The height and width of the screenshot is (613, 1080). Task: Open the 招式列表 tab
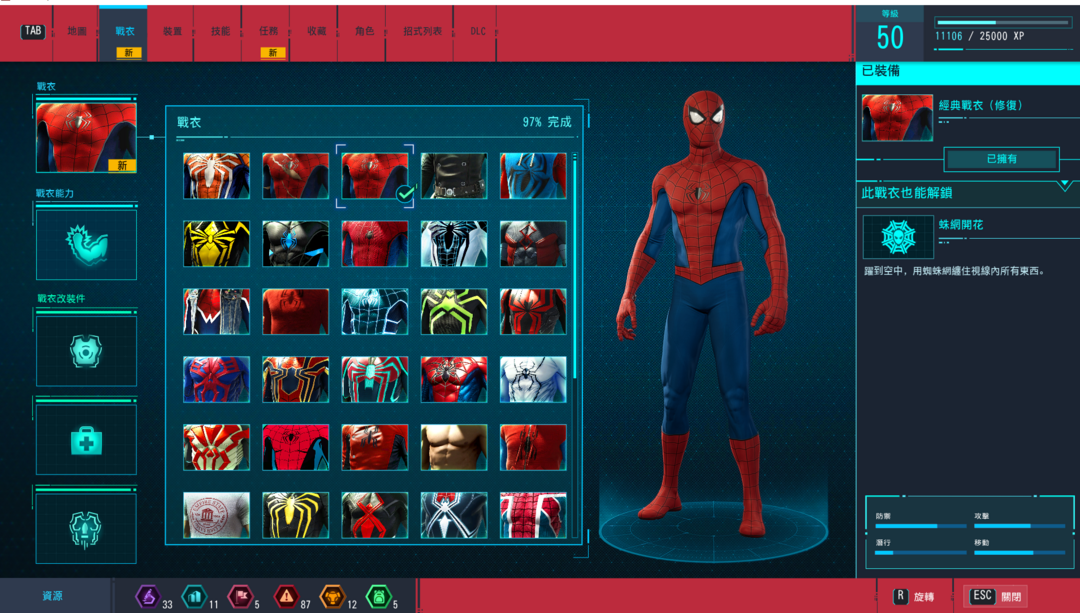pos(422,32)
